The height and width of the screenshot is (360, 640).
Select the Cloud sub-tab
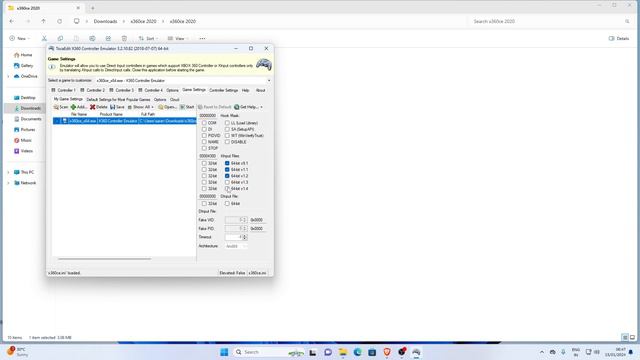(x=175, y=100)
